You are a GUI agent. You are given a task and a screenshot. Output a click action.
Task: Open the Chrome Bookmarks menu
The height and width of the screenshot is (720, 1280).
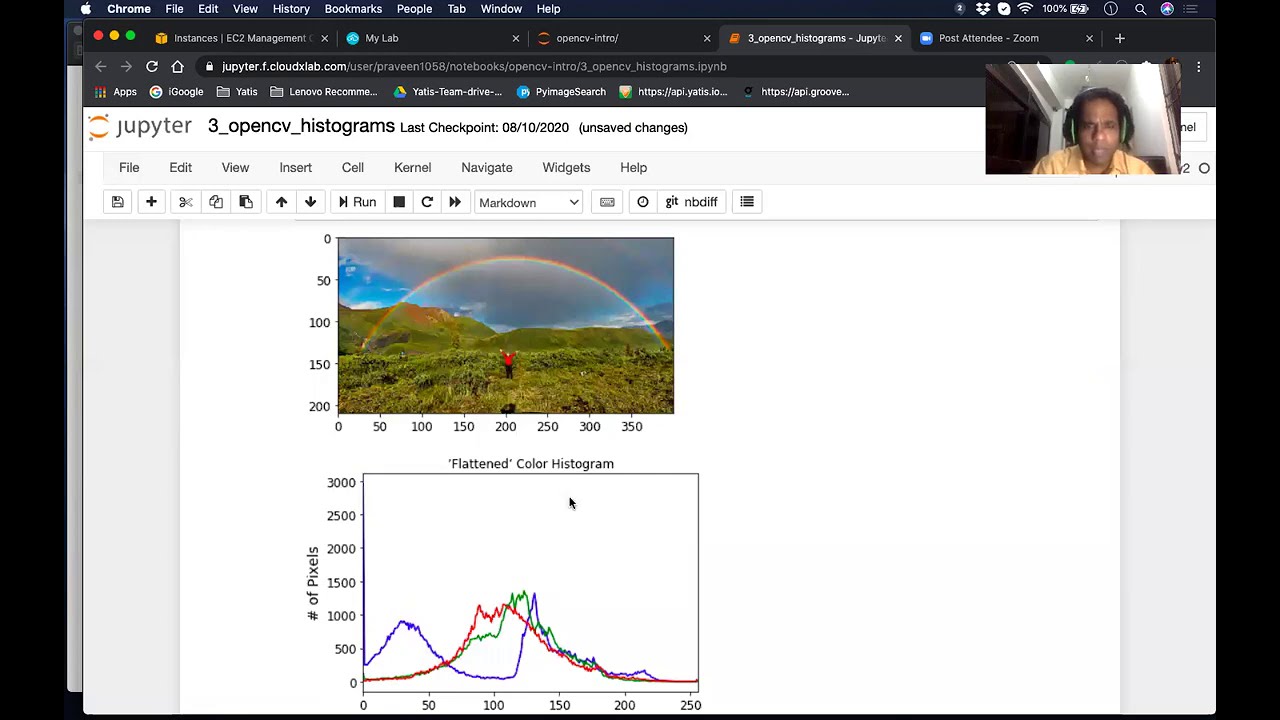pos(353,9)
